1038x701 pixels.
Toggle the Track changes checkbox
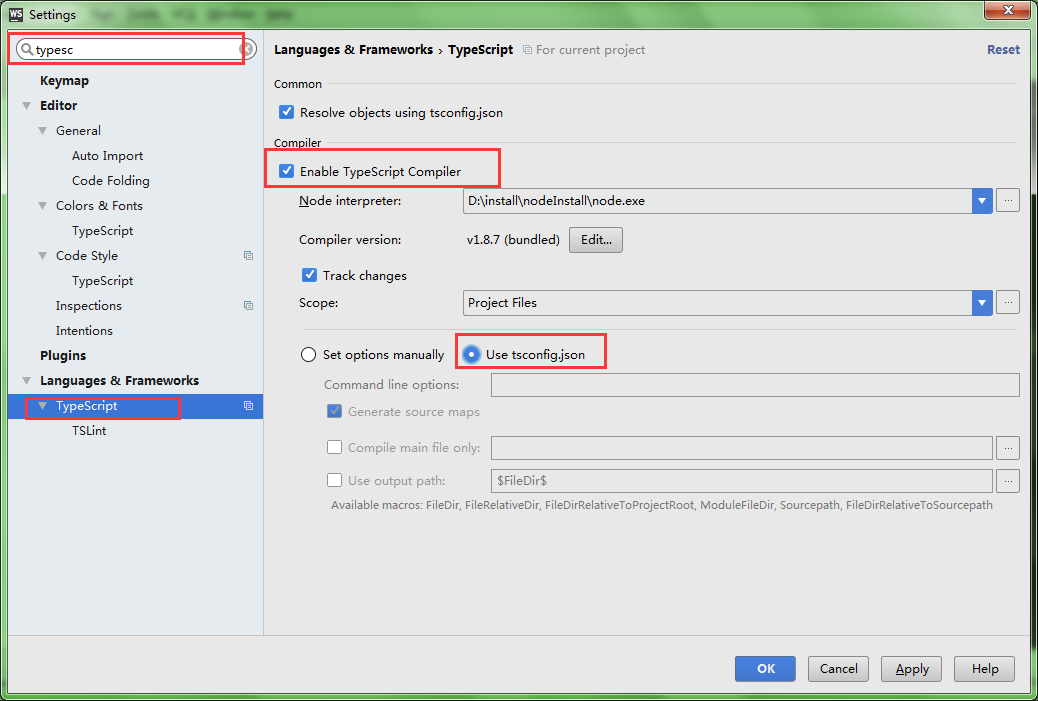tap(309, 275)
